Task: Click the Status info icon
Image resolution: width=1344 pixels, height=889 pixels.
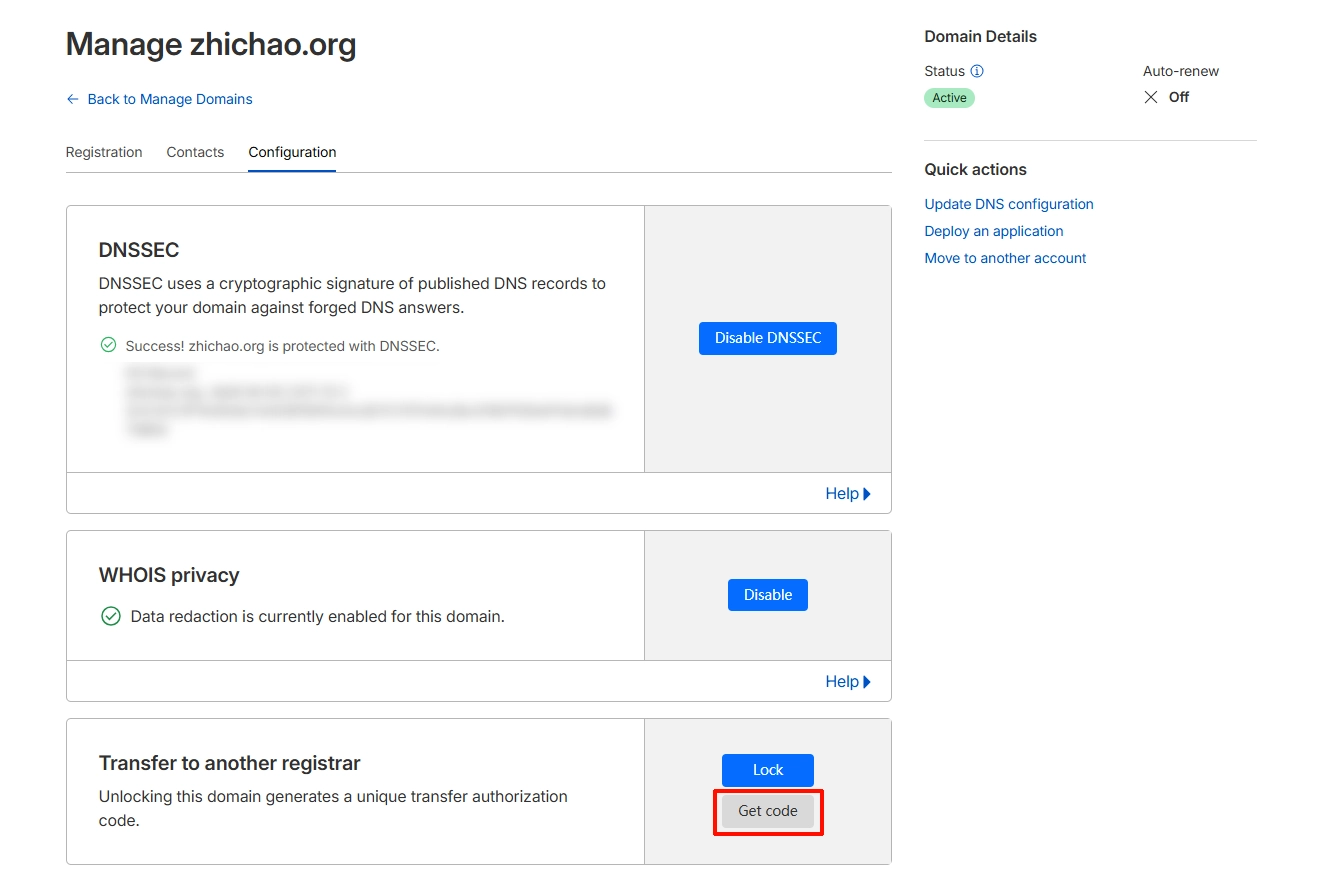Action: point(977,72)
